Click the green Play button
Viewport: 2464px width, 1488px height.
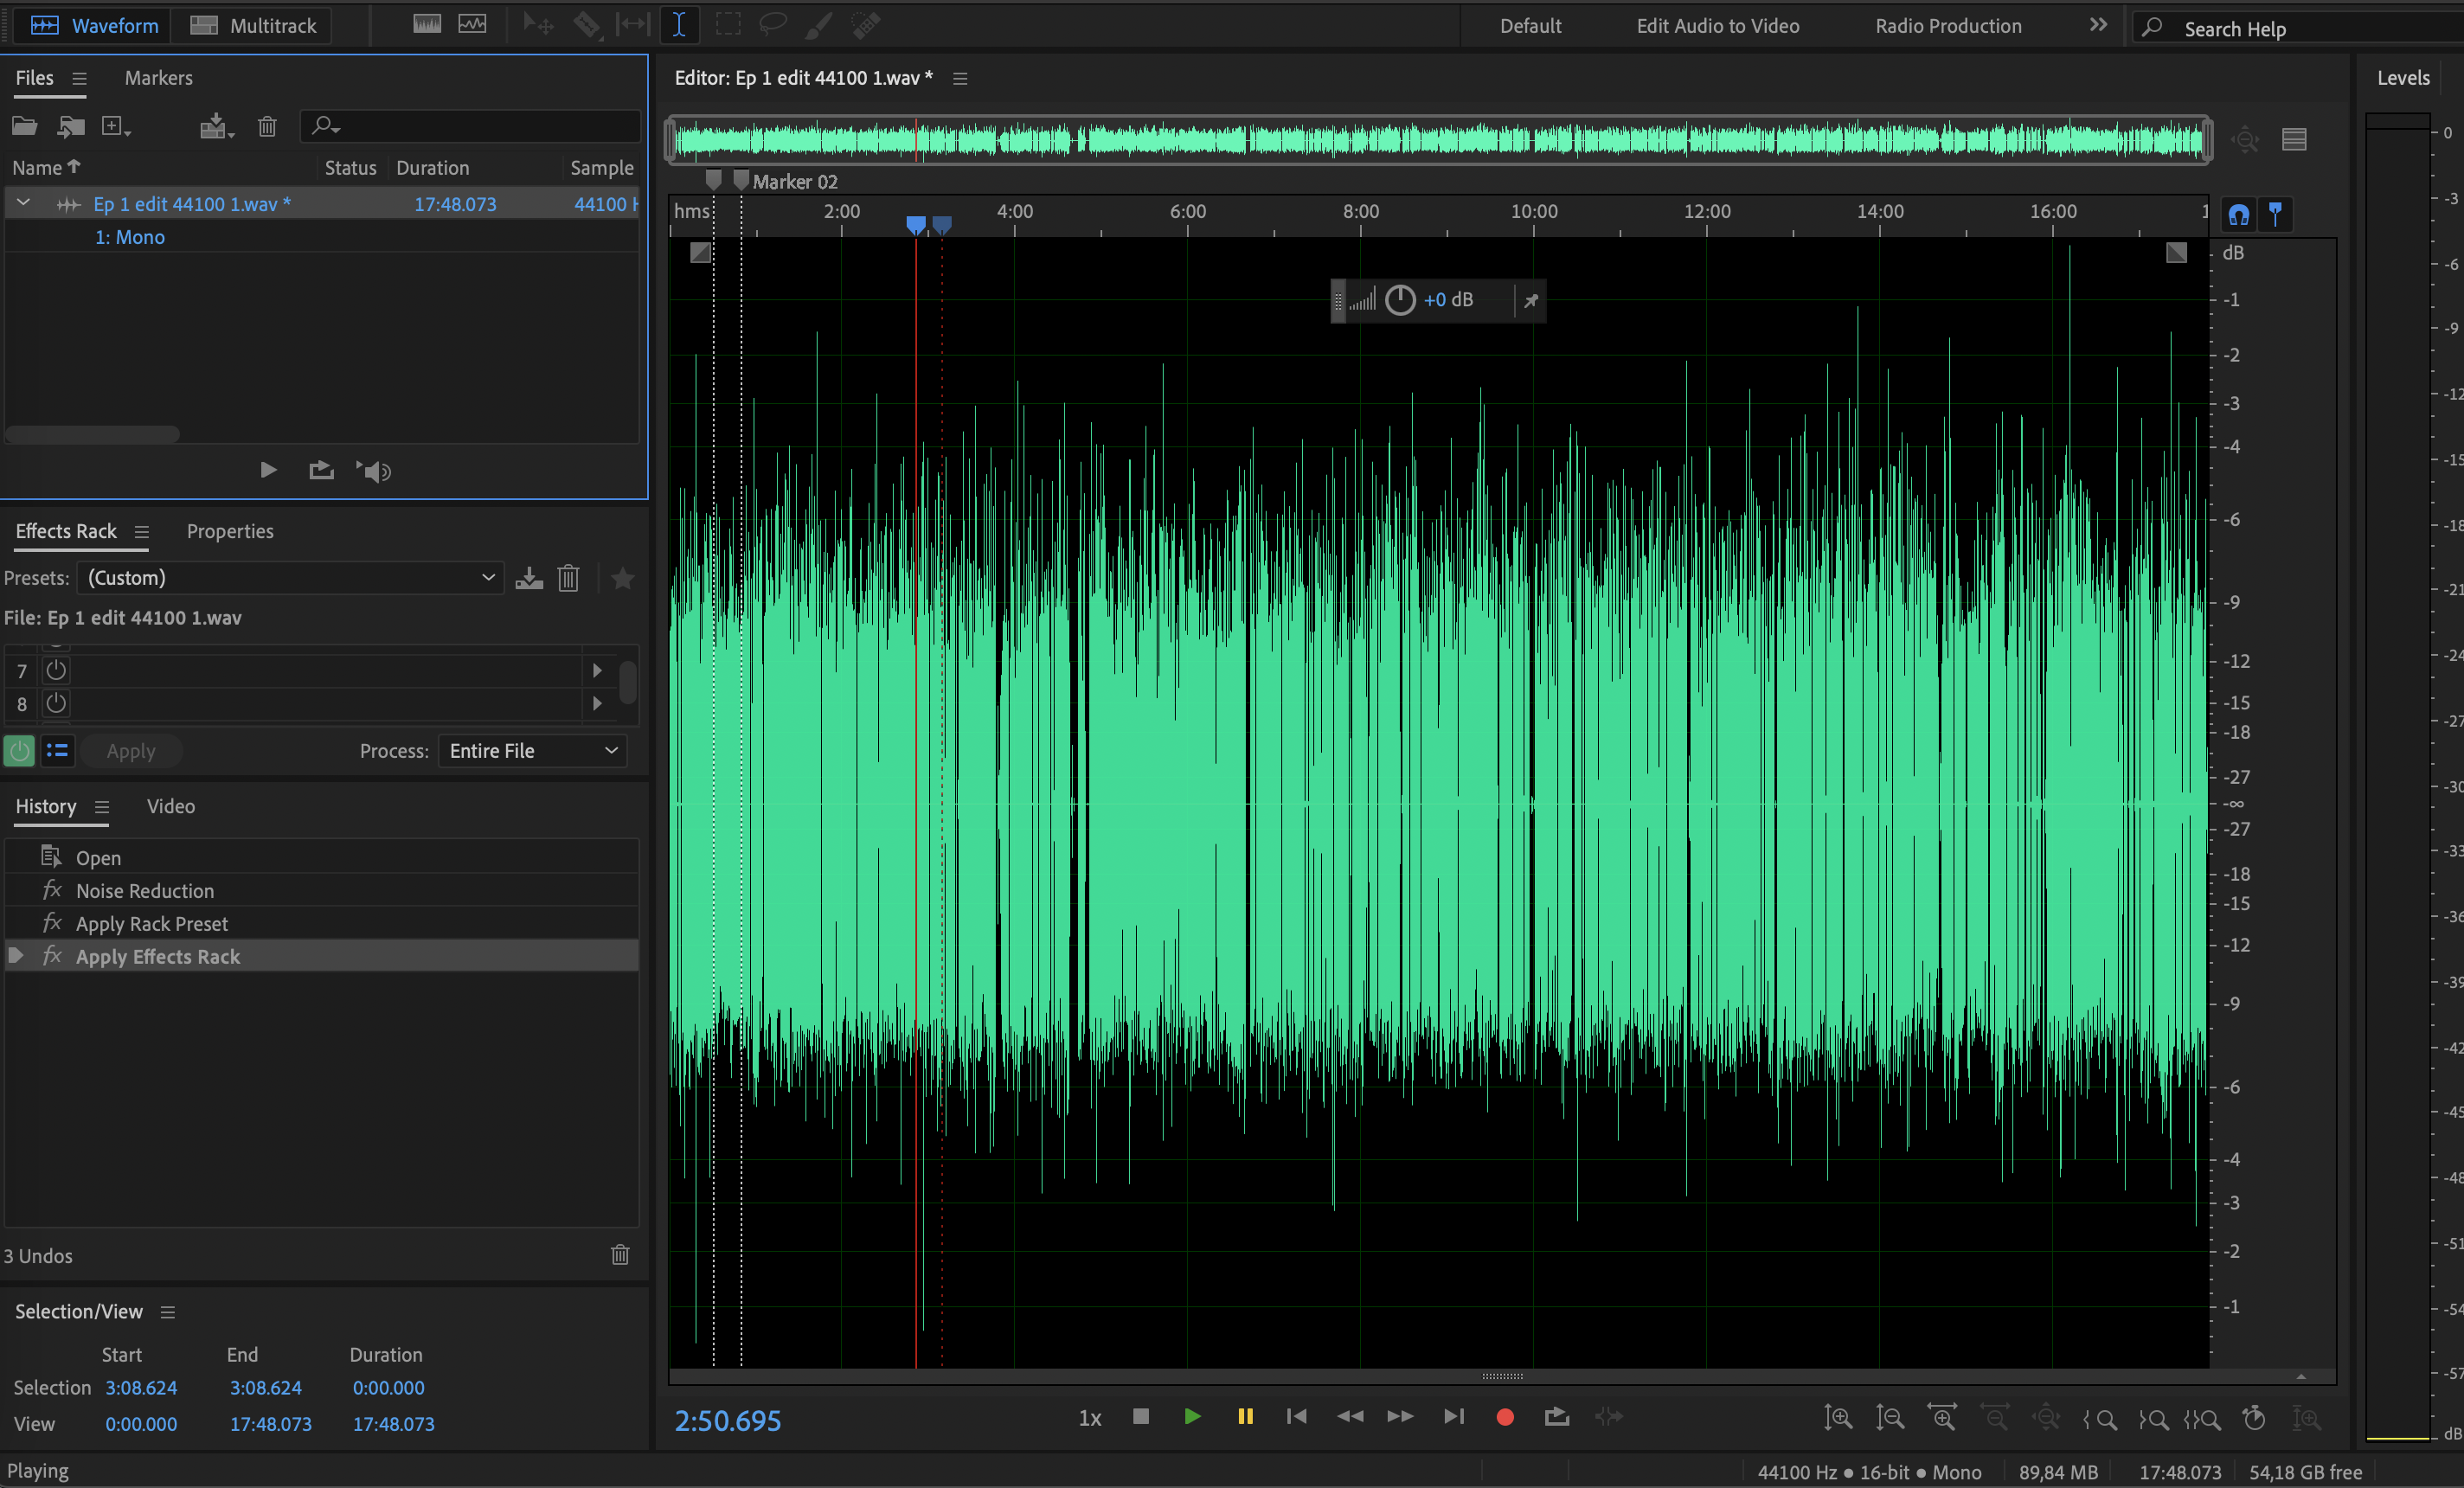tap(1192, 1416)
